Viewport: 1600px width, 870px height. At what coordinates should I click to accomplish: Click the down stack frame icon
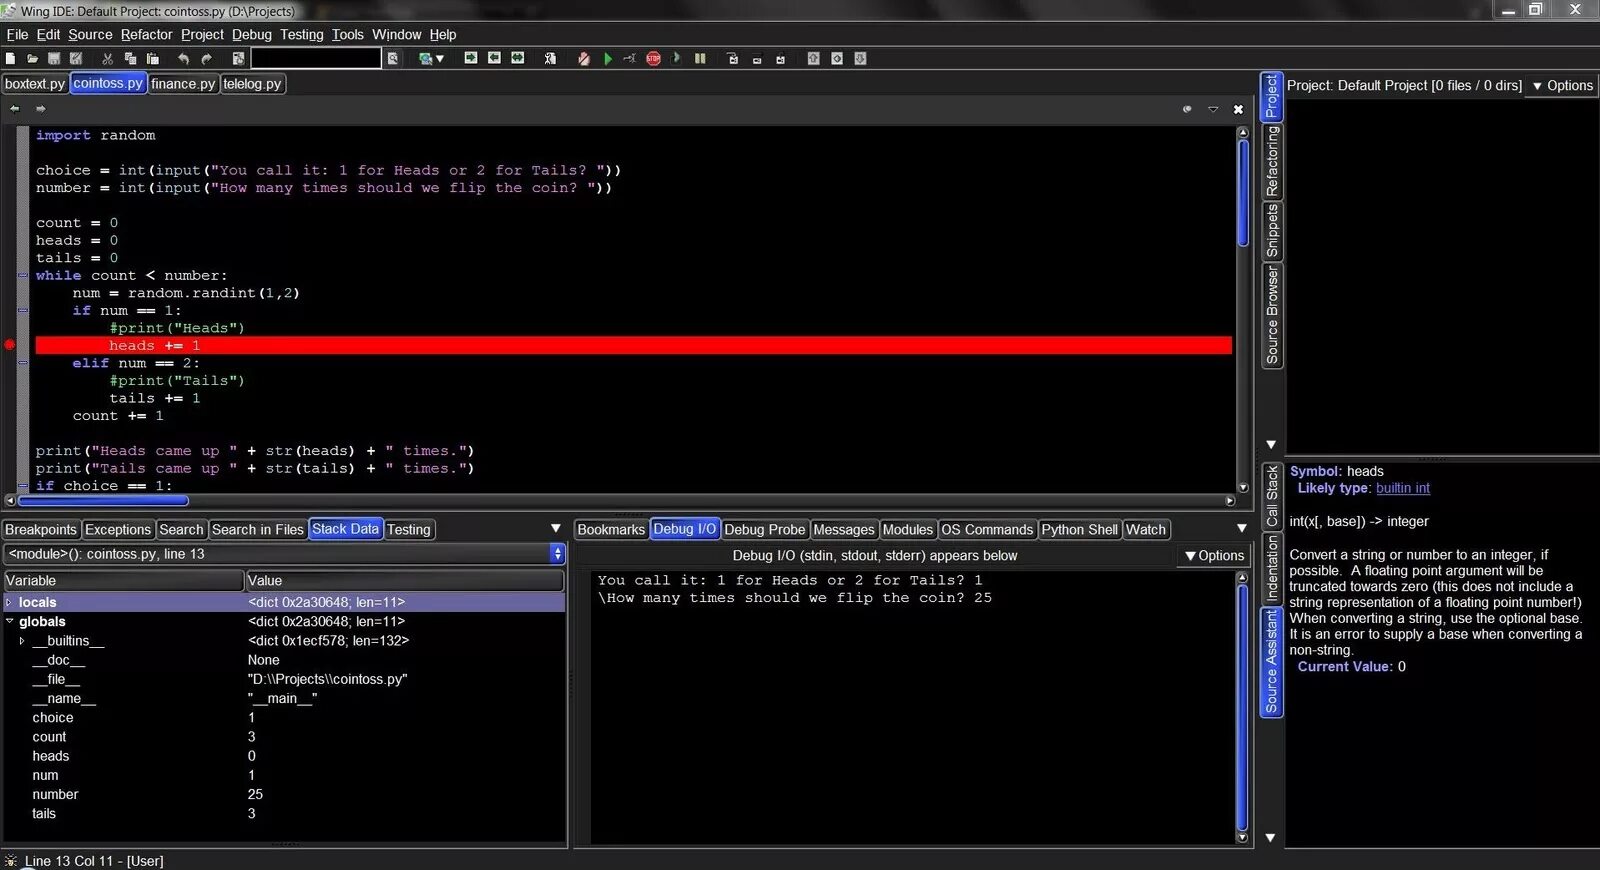(x=860, y=59)
